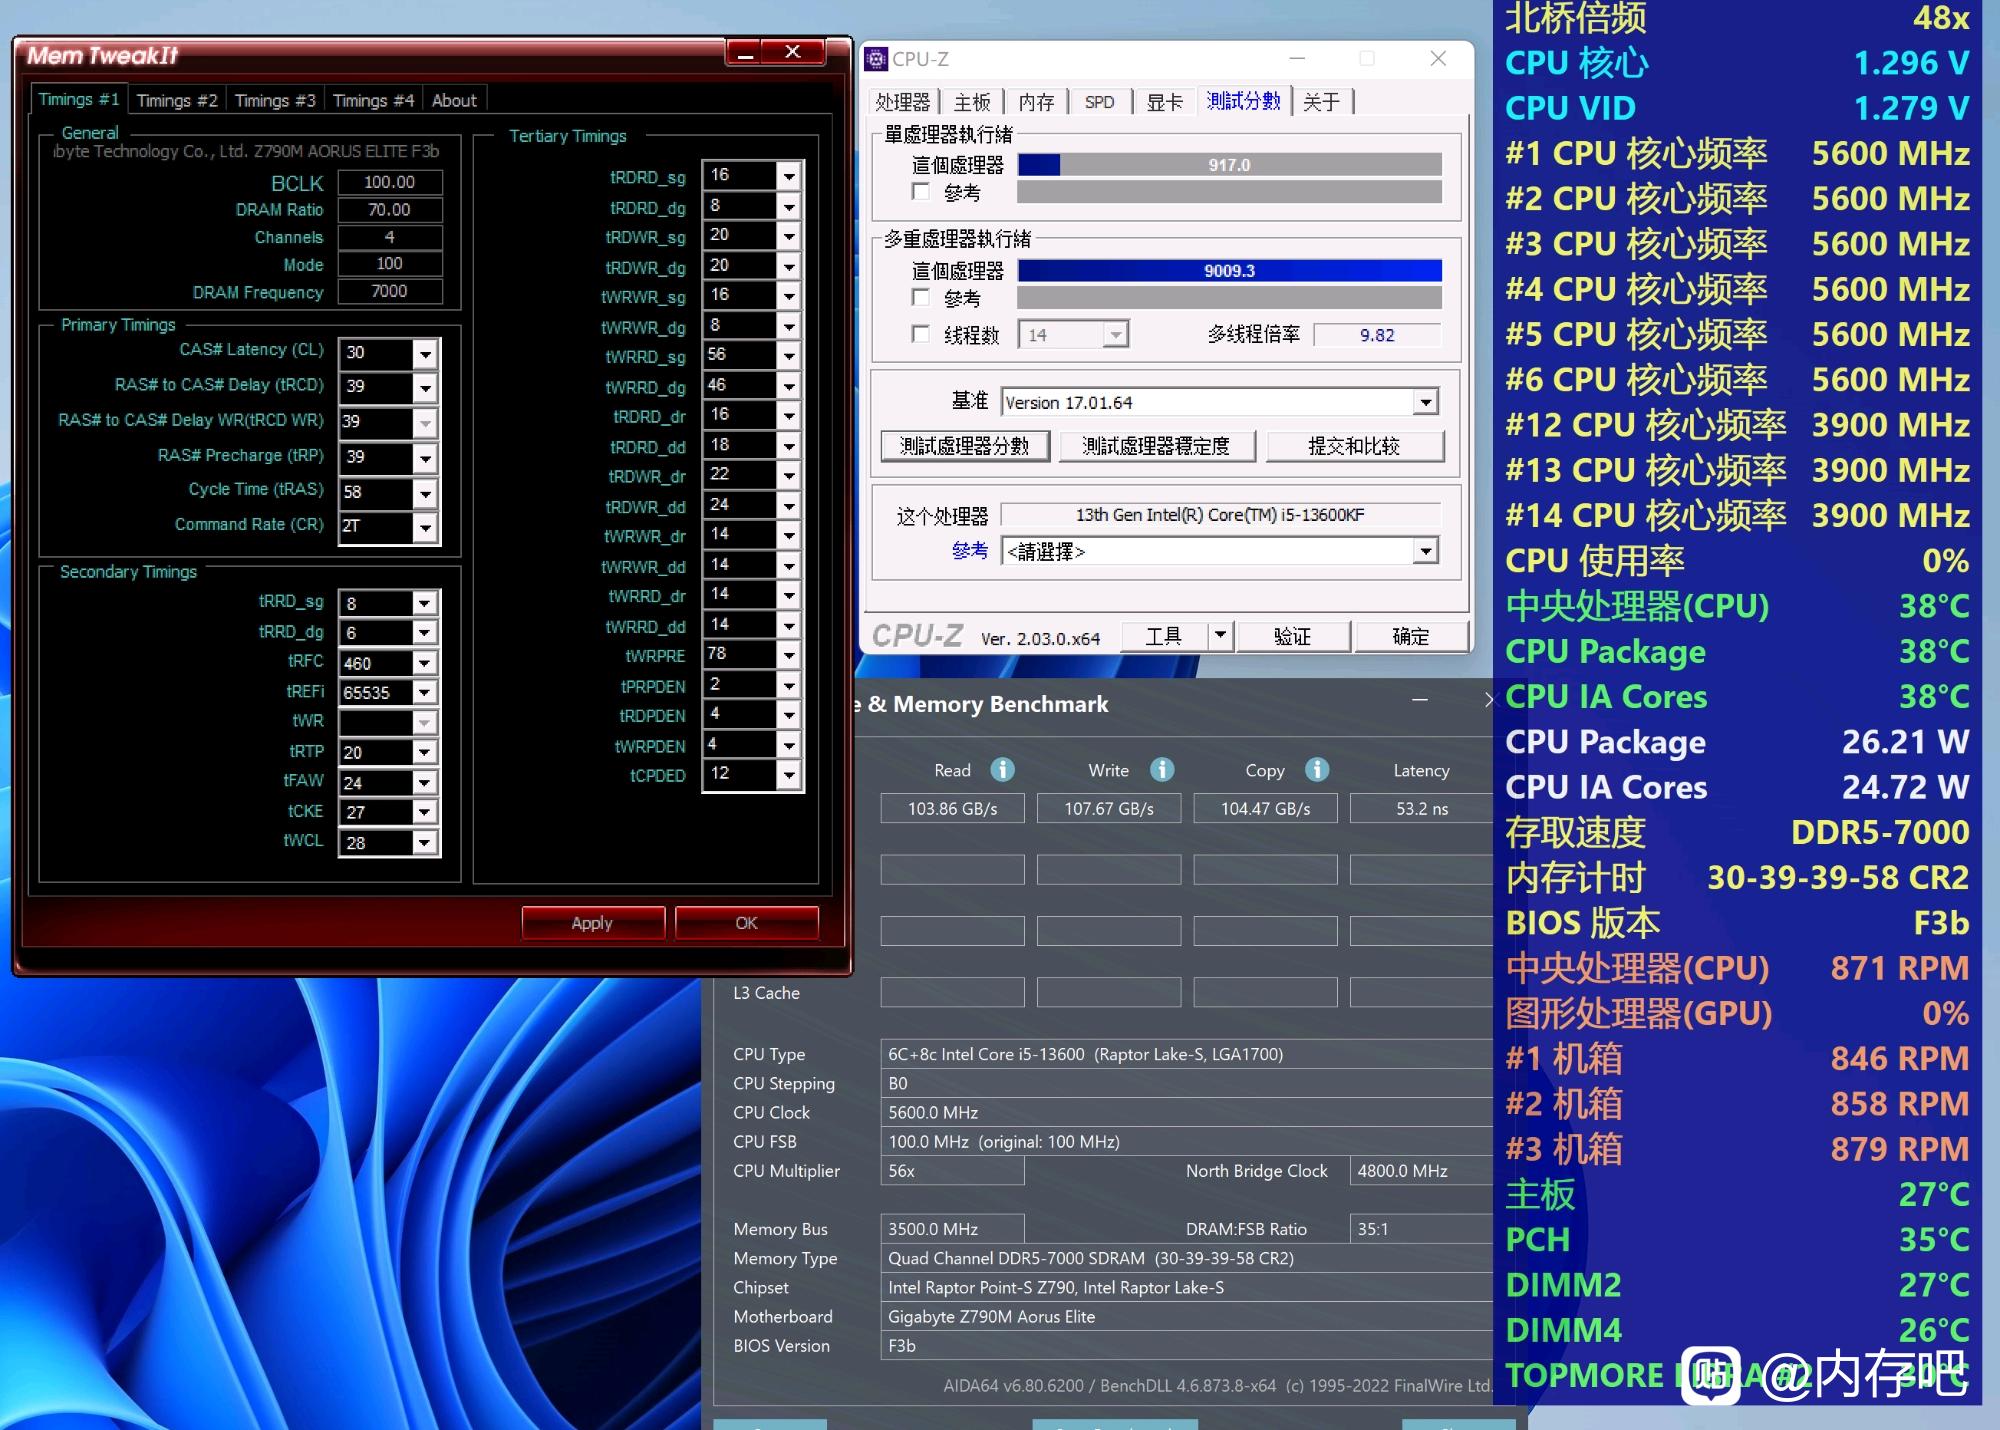Open the Command Rate (CR) dropdown
Viewport: 2000px width, 1430px height.
(426, 527)
